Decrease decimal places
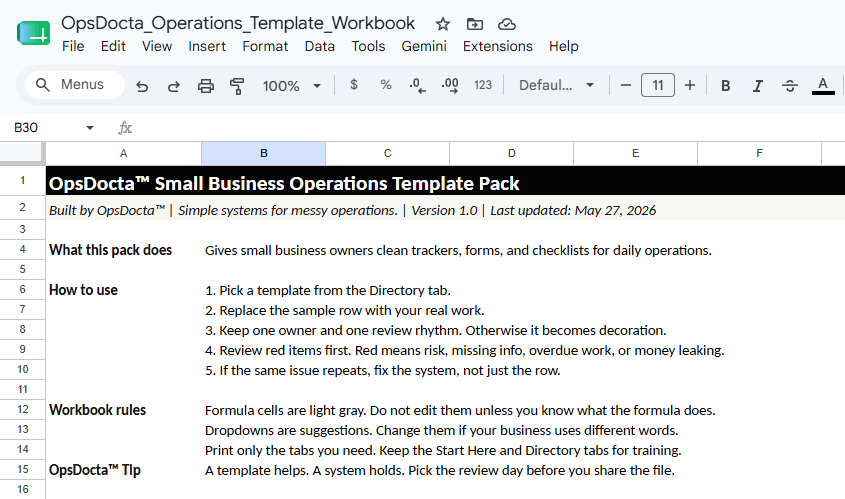Viewport: 845px width, 499px height. [x=417, y=85]
